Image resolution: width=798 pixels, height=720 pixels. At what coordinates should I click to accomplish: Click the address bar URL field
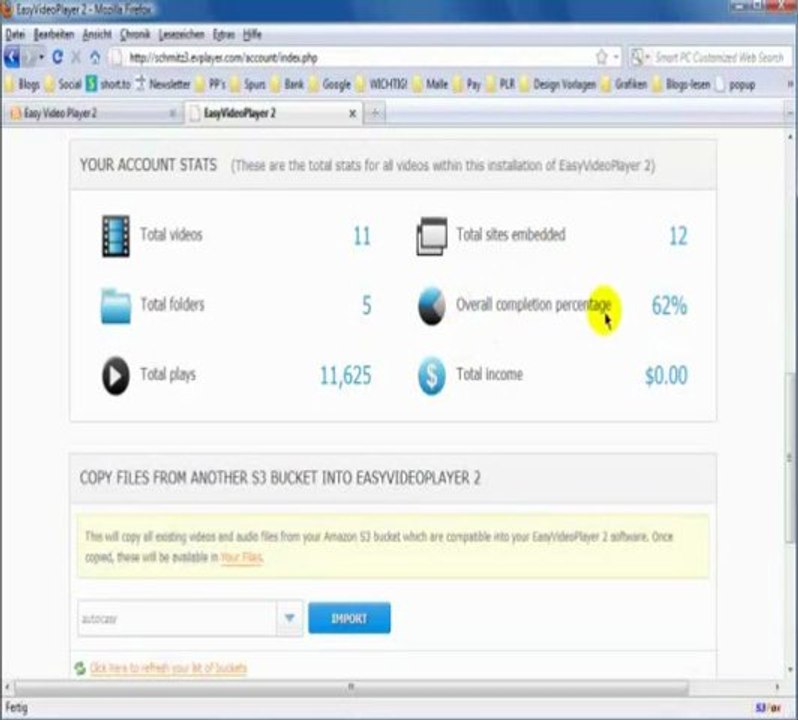pyautogui.click(x=351, y=57)
